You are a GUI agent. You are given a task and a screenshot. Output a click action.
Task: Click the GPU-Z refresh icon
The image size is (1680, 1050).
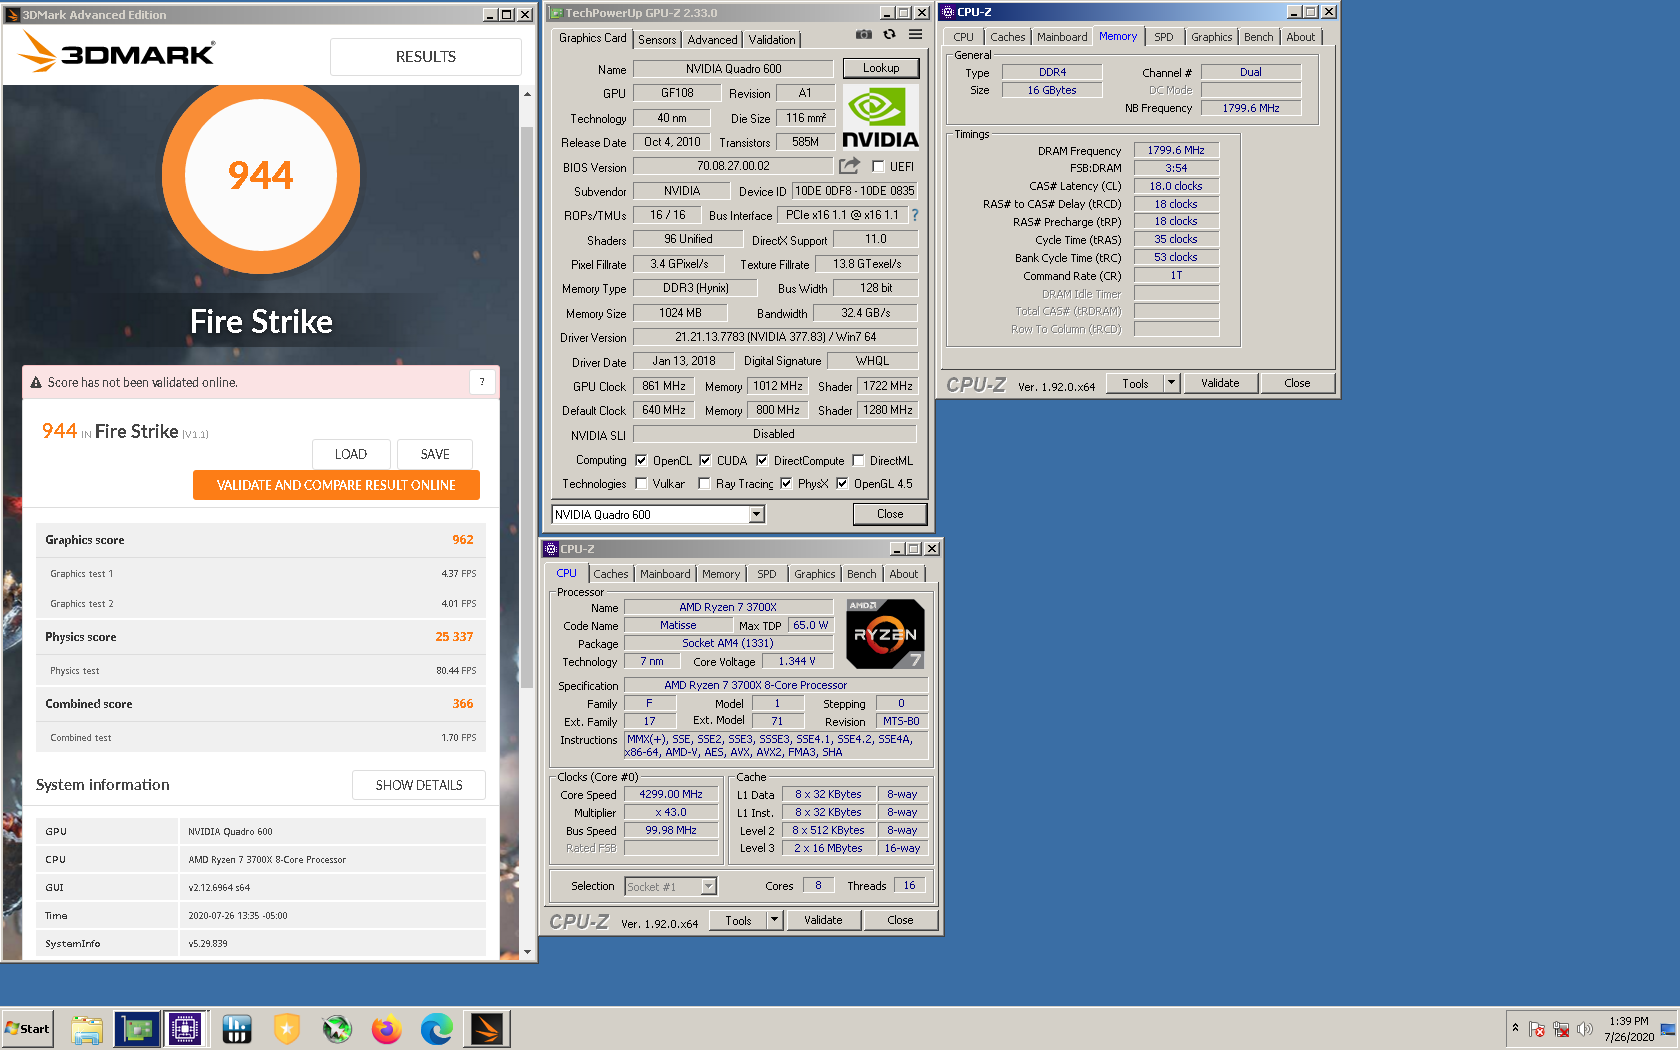tap(889, 35)
